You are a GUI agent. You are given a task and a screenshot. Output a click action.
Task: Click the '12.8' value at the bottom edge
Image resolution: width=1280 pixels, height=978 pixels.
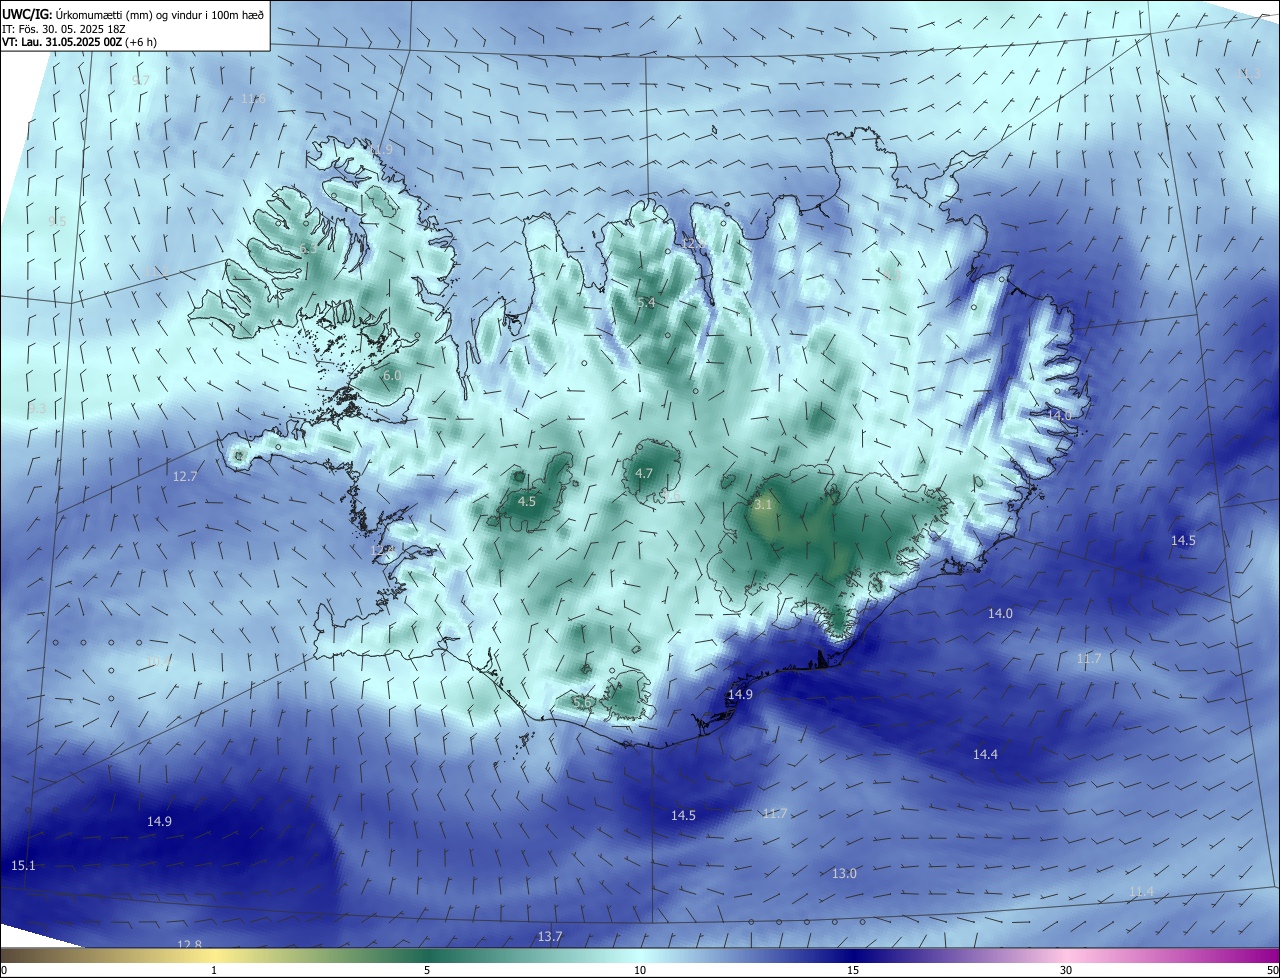[189, 945]
